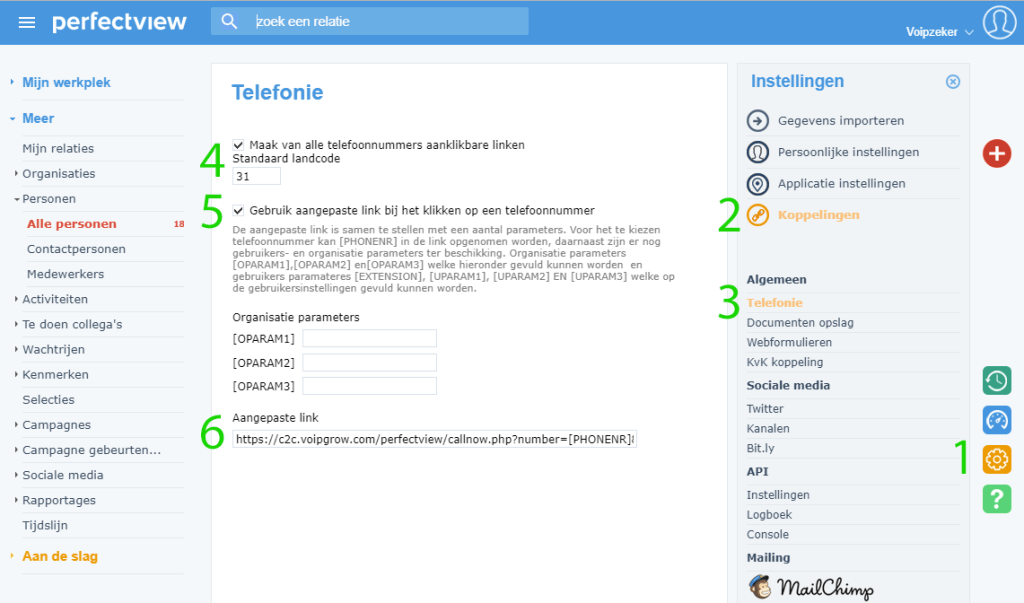
Task: Click the OPARAM2 input field
Action: [x=370, y=363]
